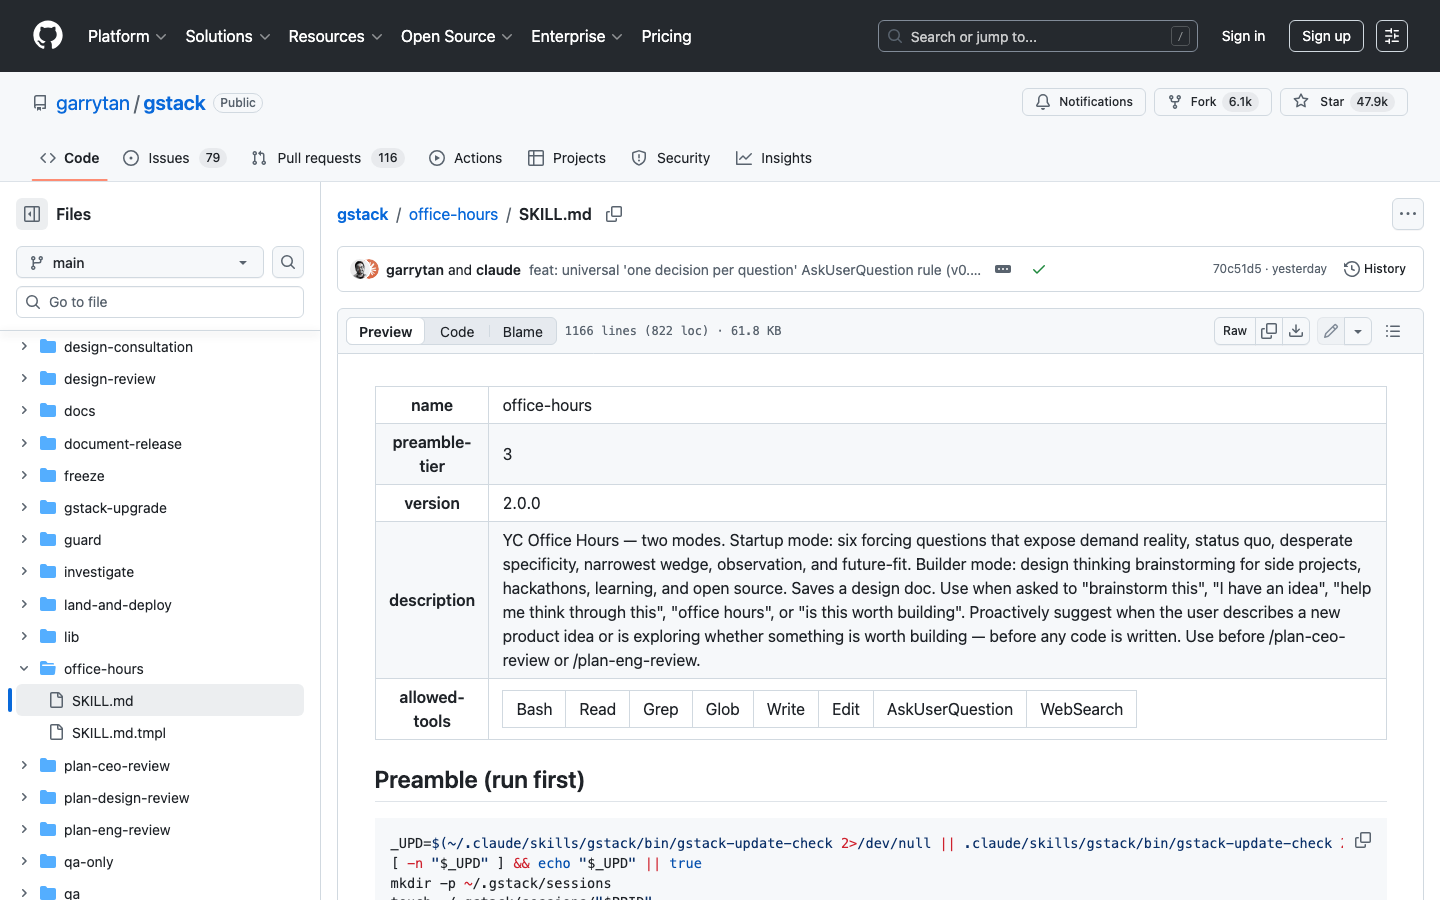Switch to the Insights tab
This screenshot has width=1440, height=900.
[x=774, y=158]
